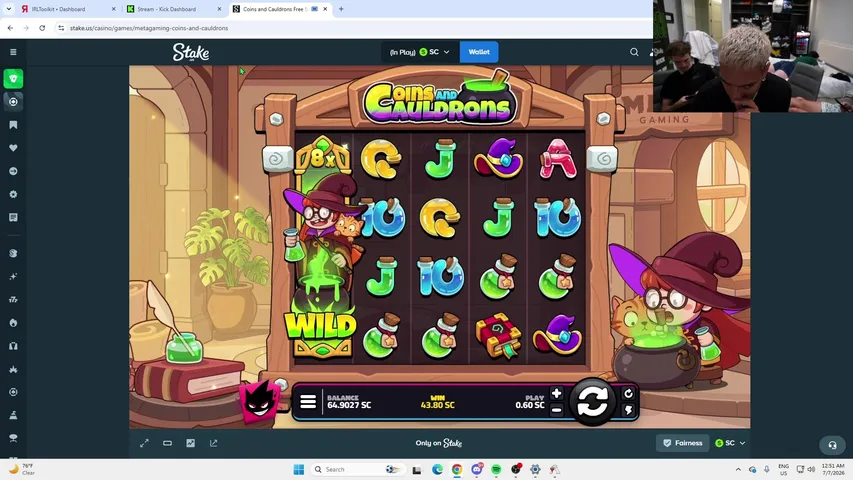Image resolution: width=853 pixels, height=480 pixels.
Task: Open a new browser tab
Action: 341,9
